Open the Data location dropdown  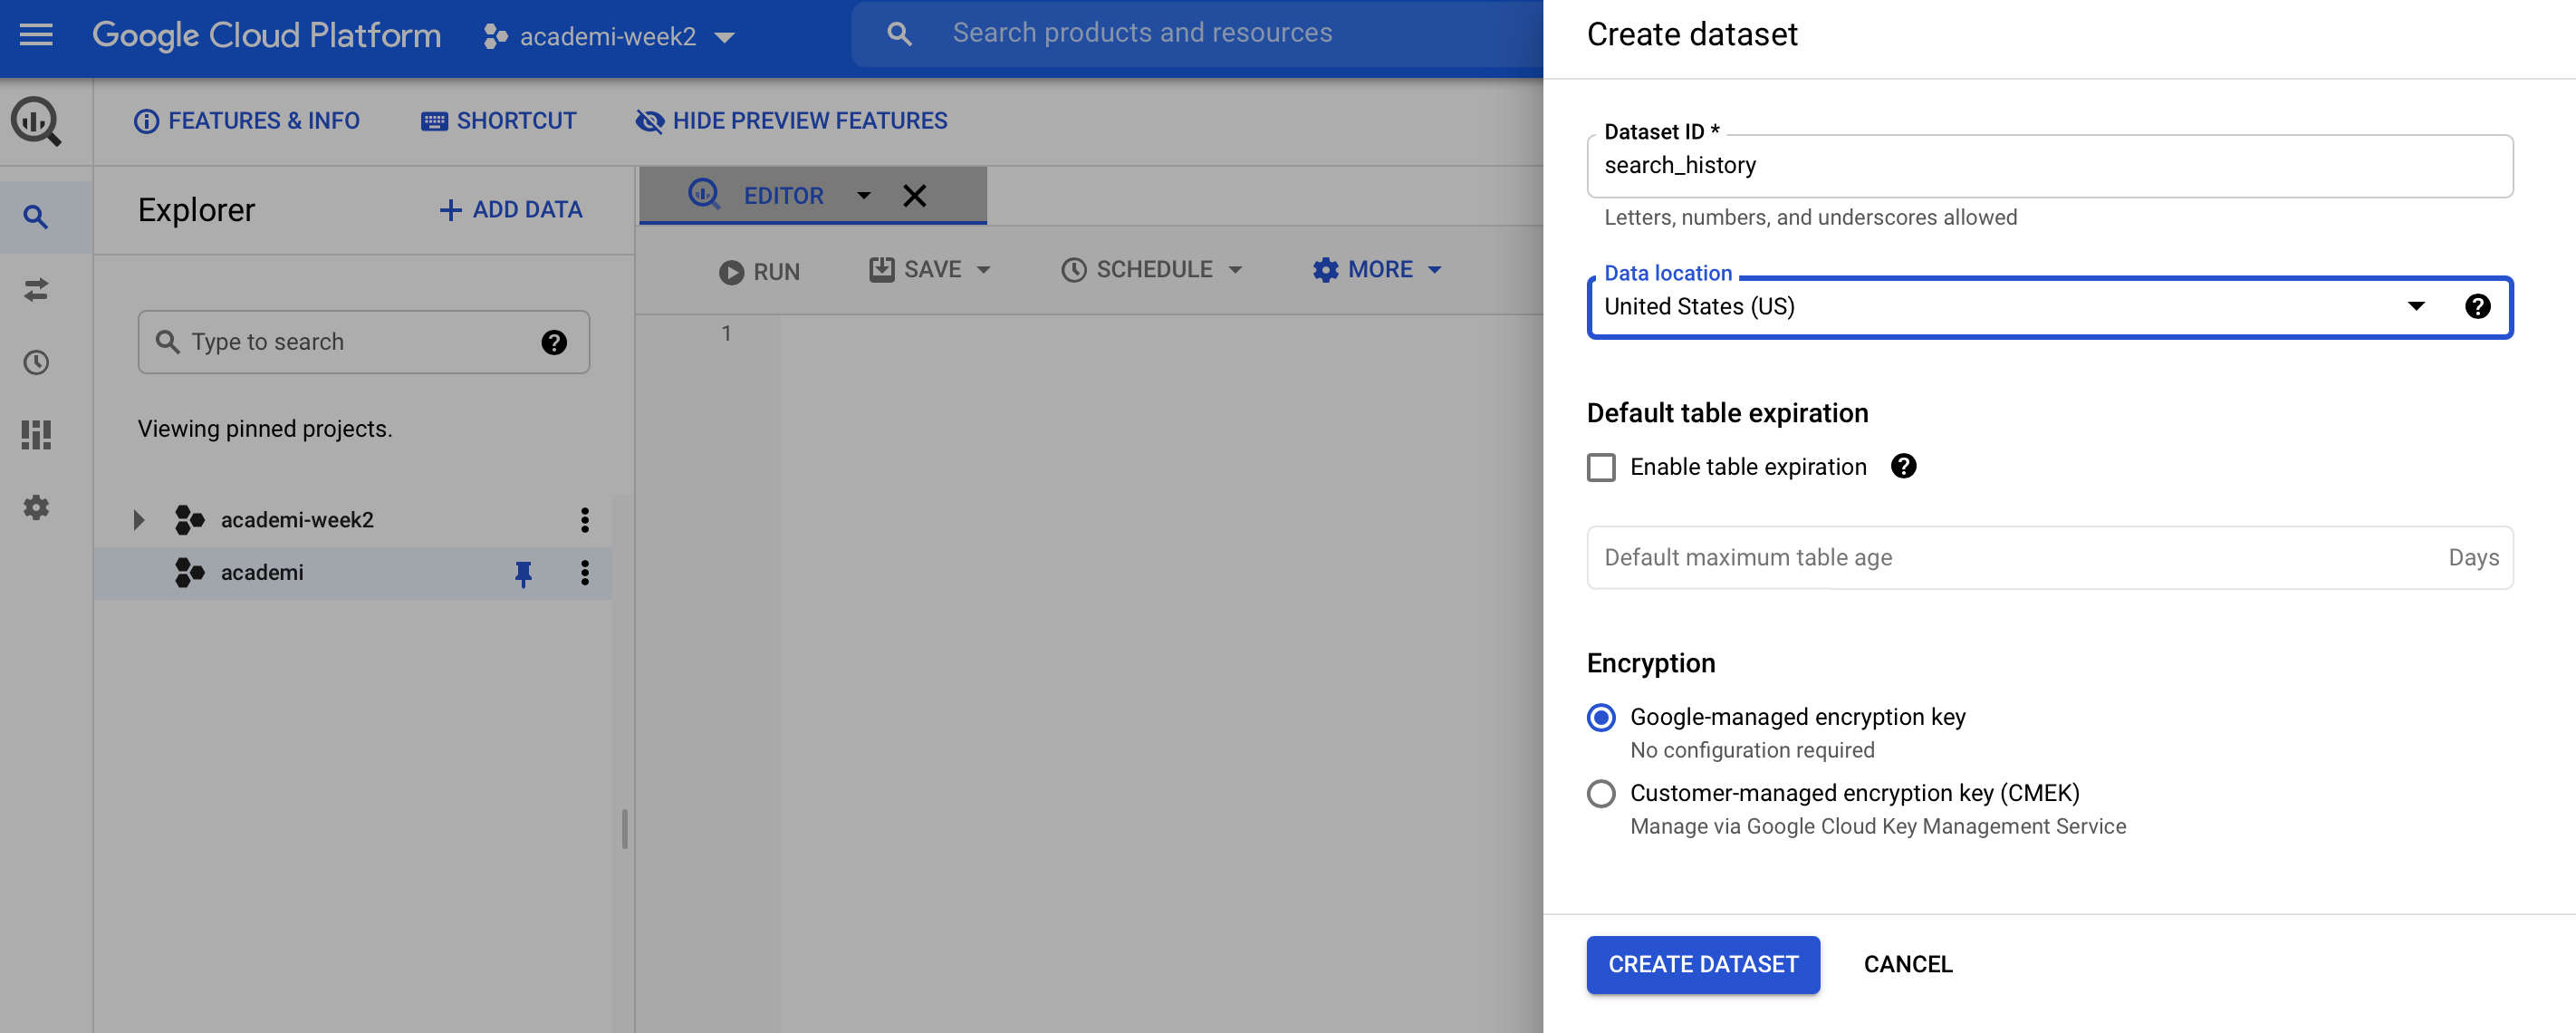click(x=2416, y=307)
